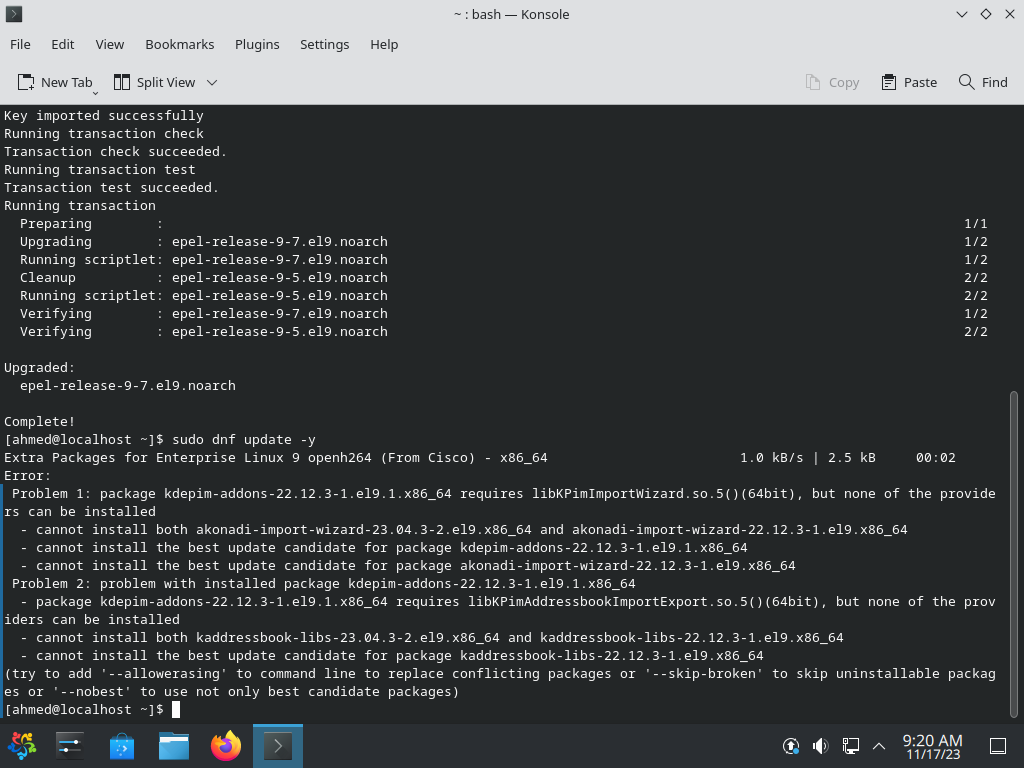Click 'cannot install both akonadi-import-wizard' line
1024x768 pixels.
click(x=464, y=530)
